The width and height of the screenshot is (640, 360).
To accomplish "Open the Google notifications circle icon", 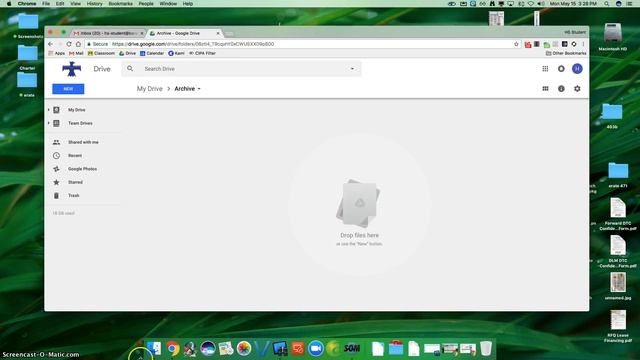I will tap(561, 69).
